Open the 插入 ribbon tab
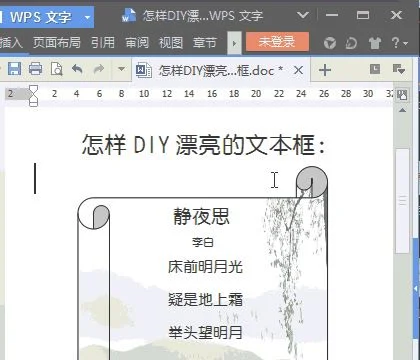 click(11, 42)
